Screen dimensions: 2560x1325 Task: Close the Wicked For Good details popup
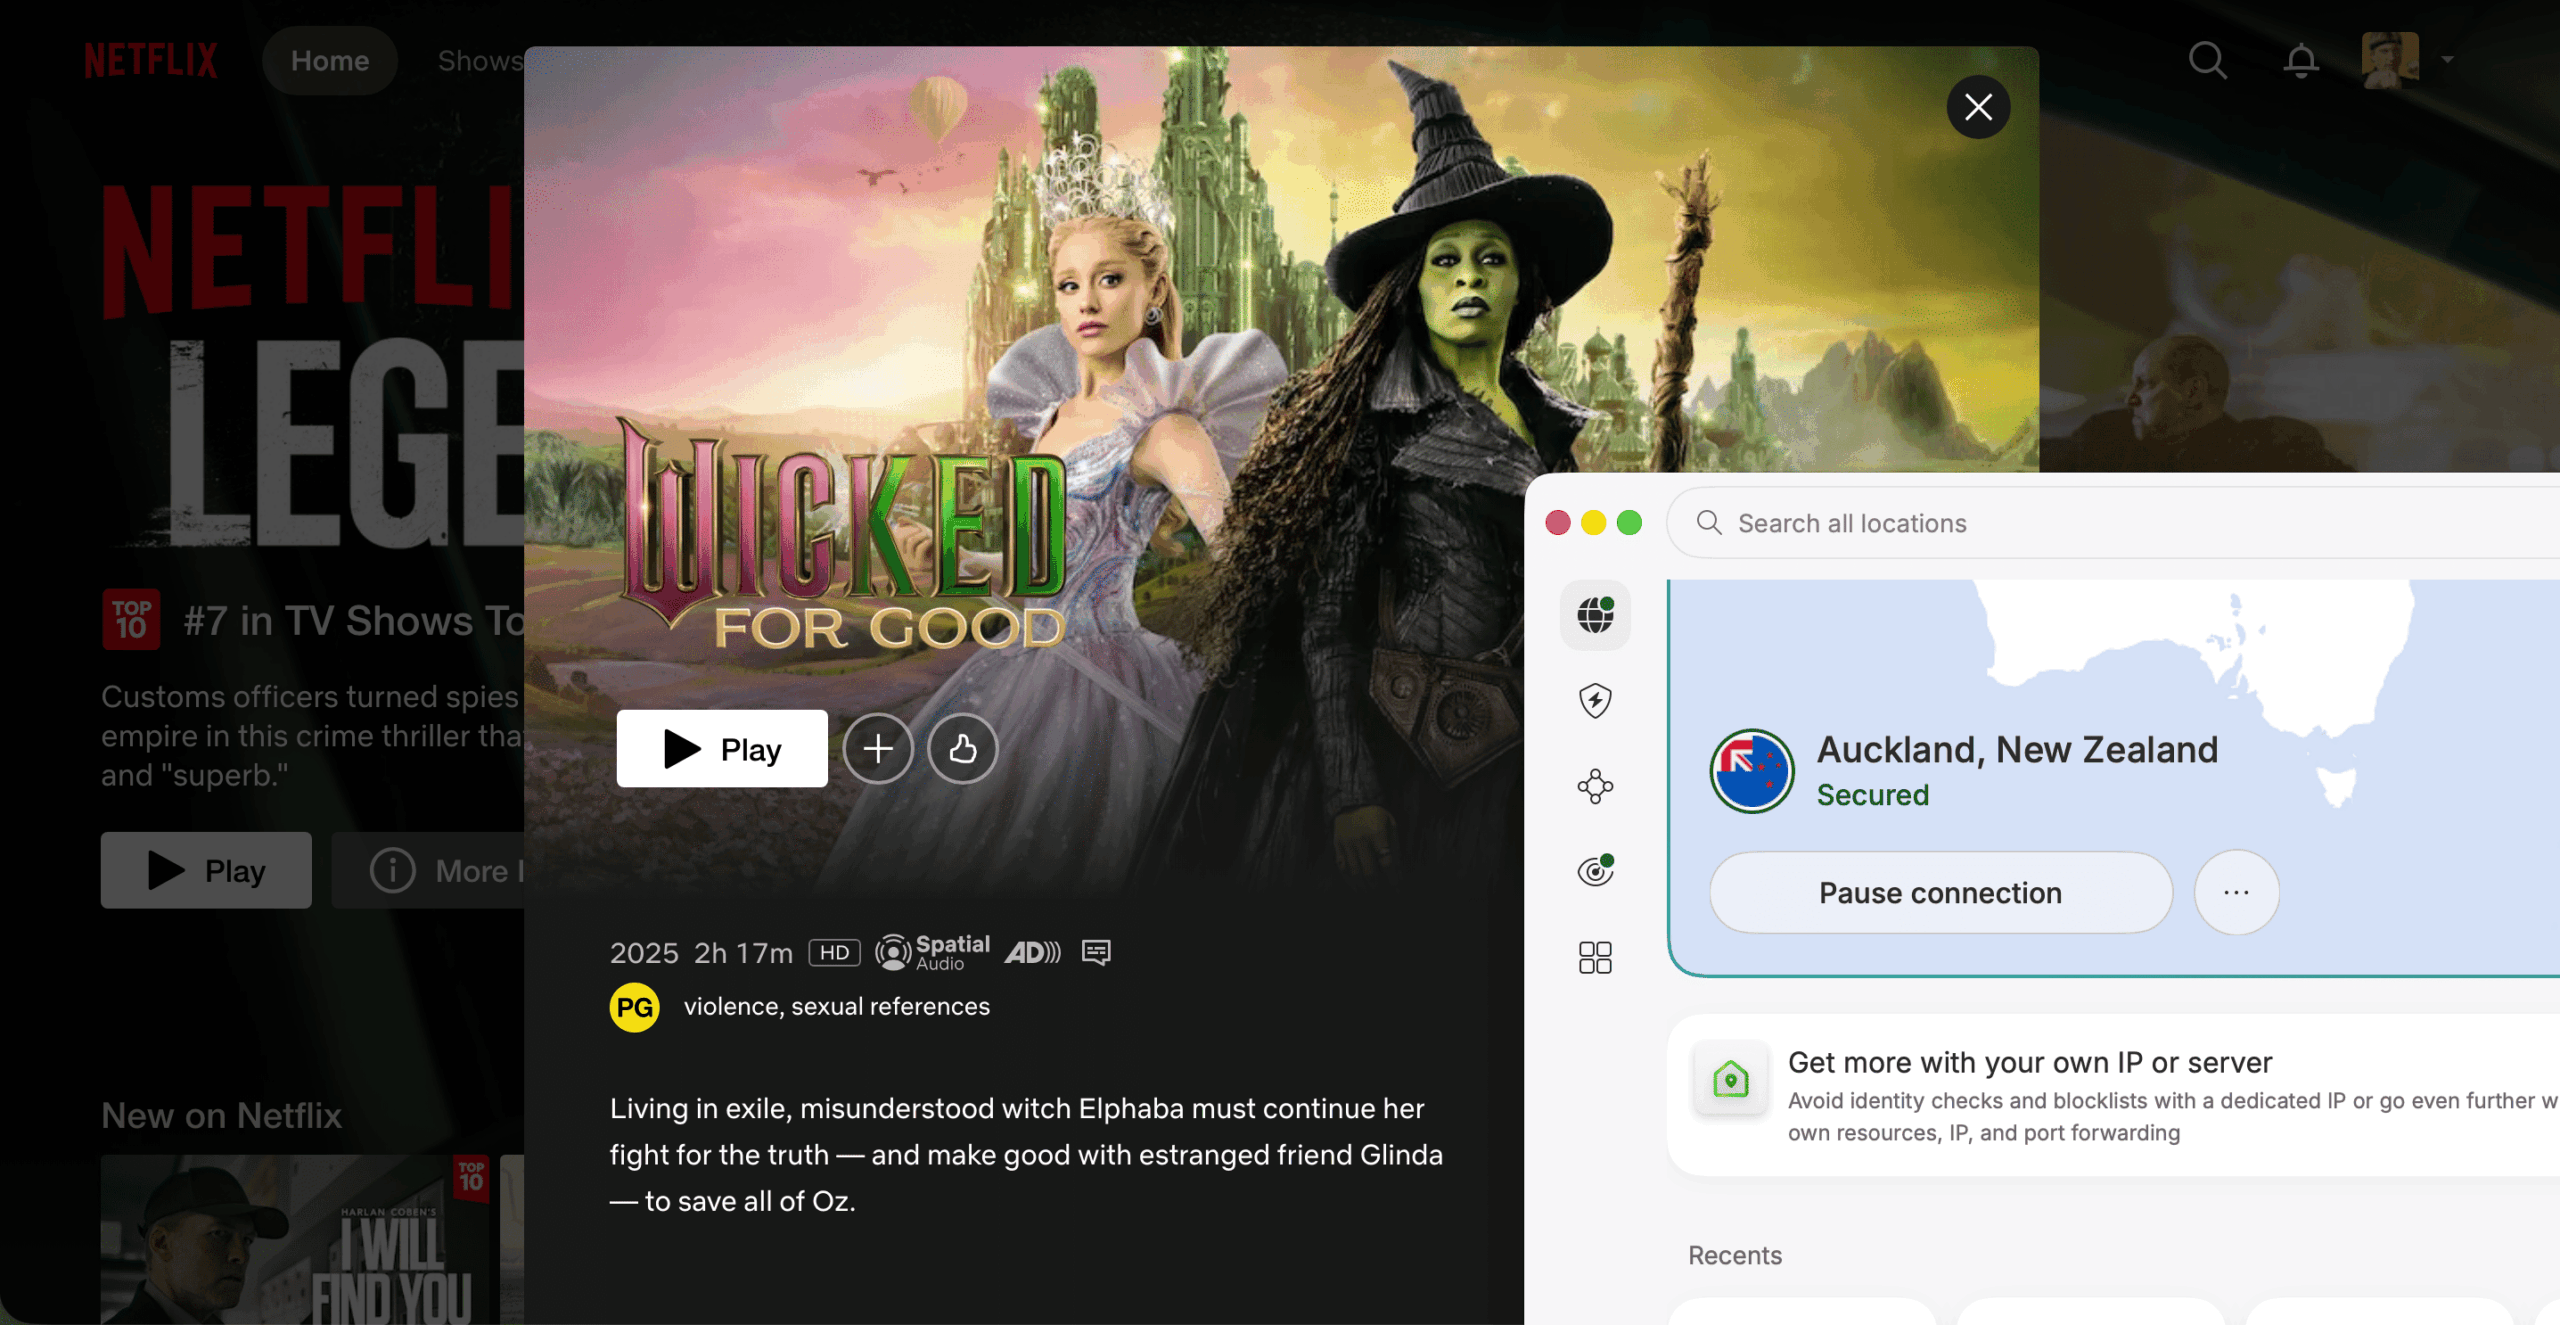1978,107
